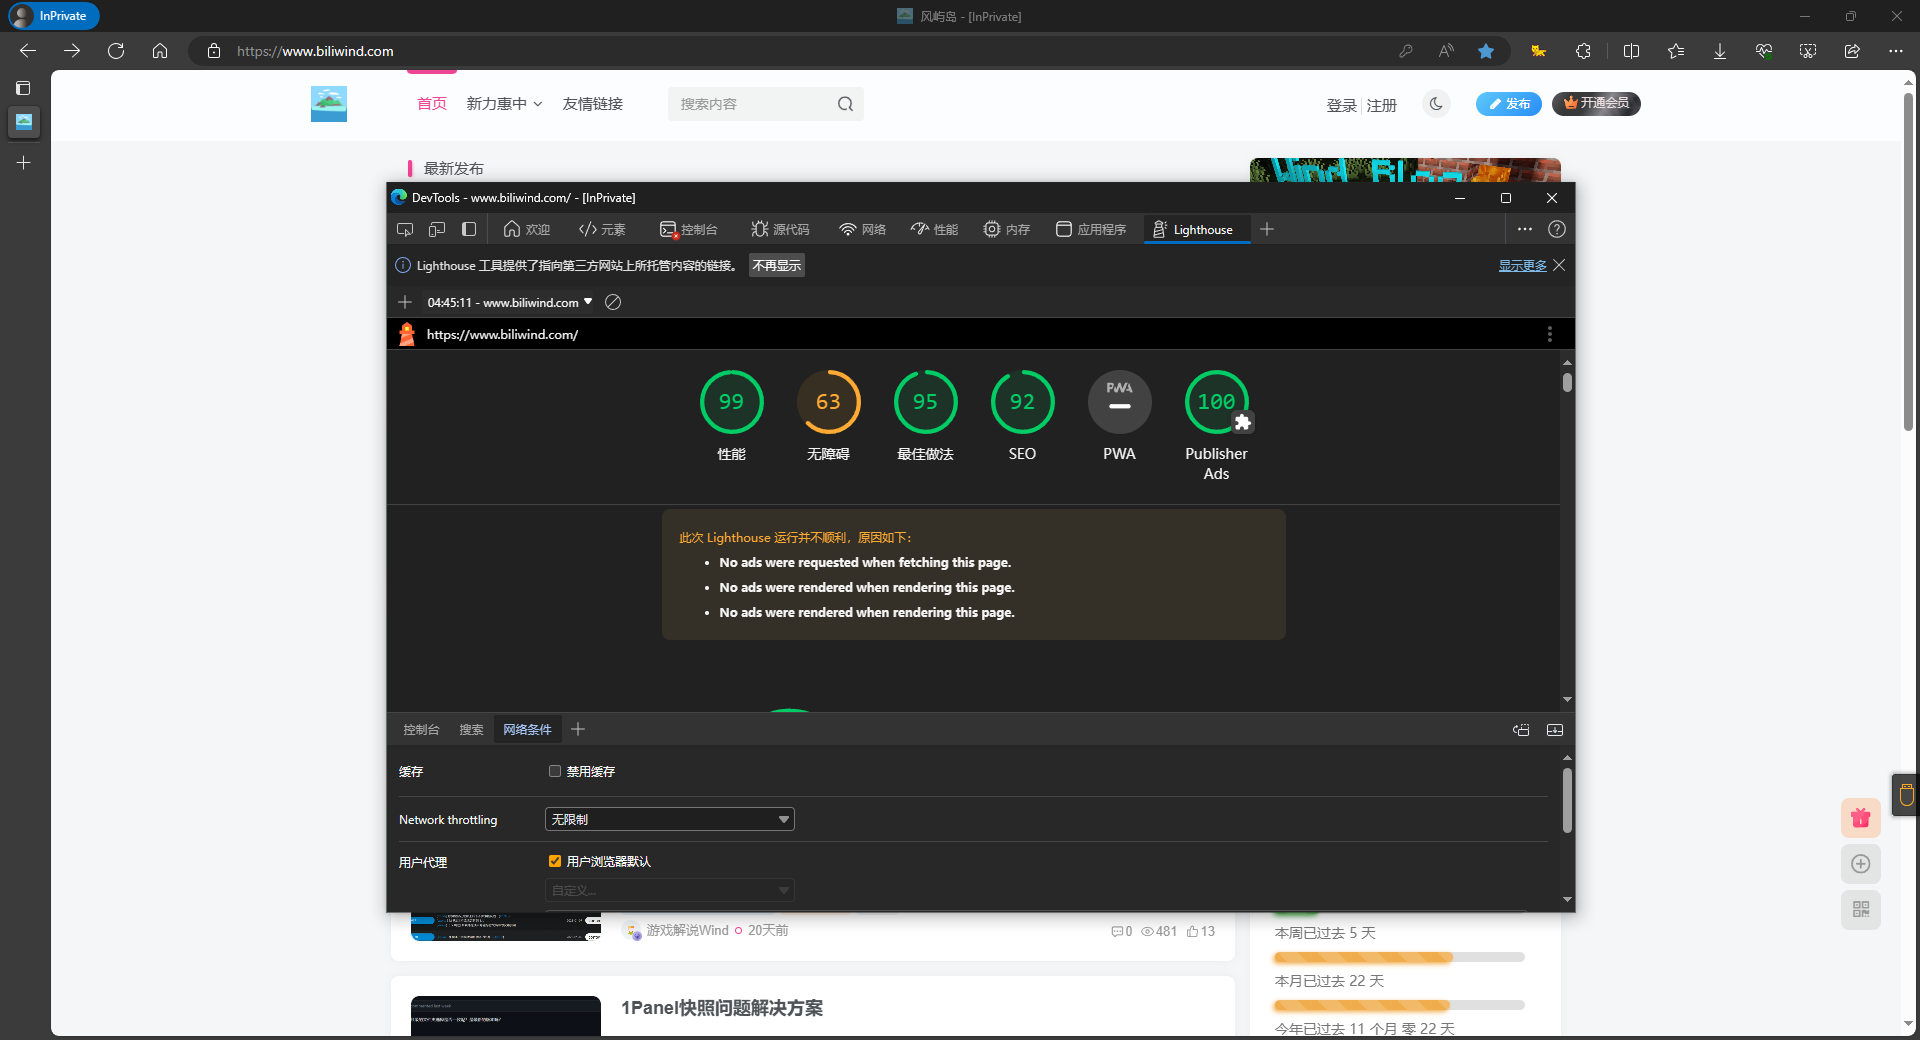Toggle device emulation icon in DevTools
The width and height of the screenshot is (1920, 1040).
437,229
